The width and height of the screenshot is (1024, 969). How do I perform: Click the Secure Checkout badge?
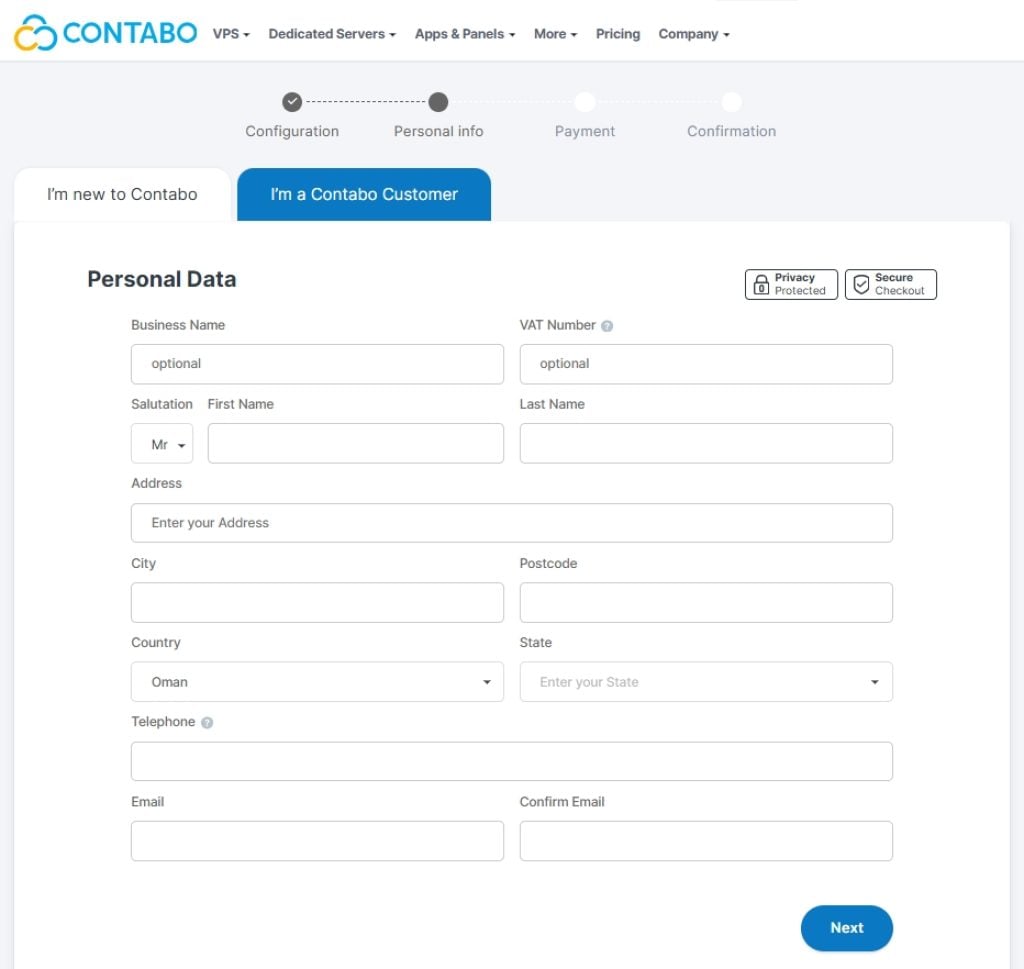[889, 284]
